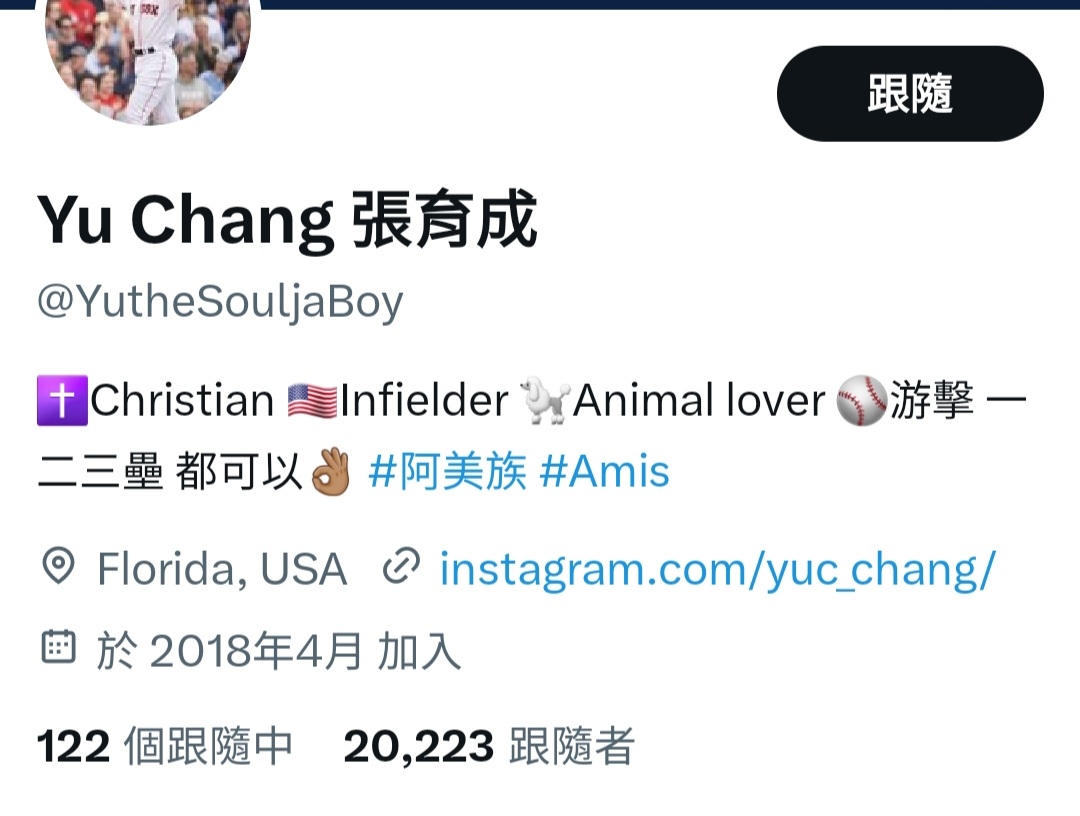Viewport: 1080px width, 816px height.
Task: Click the display name Yu Chang 張育成
Action: [287, 219]
